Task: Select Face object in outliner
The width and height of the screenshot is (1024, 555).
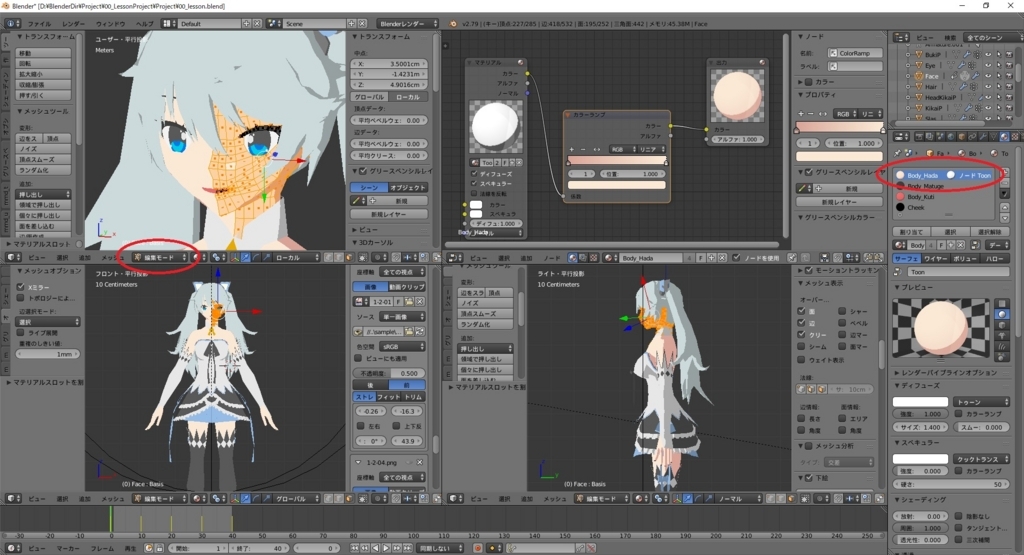Action: (x=931, y=76)
